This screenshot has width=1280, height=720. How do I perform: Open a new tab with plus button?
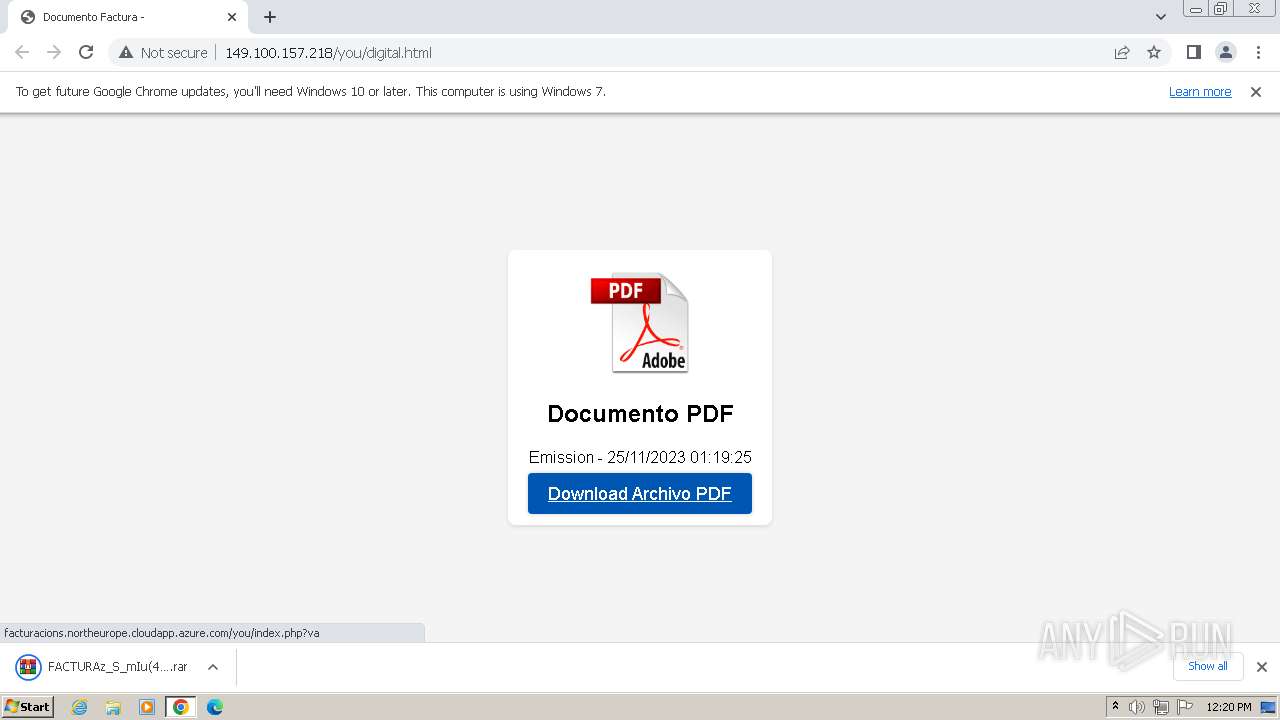270,17
